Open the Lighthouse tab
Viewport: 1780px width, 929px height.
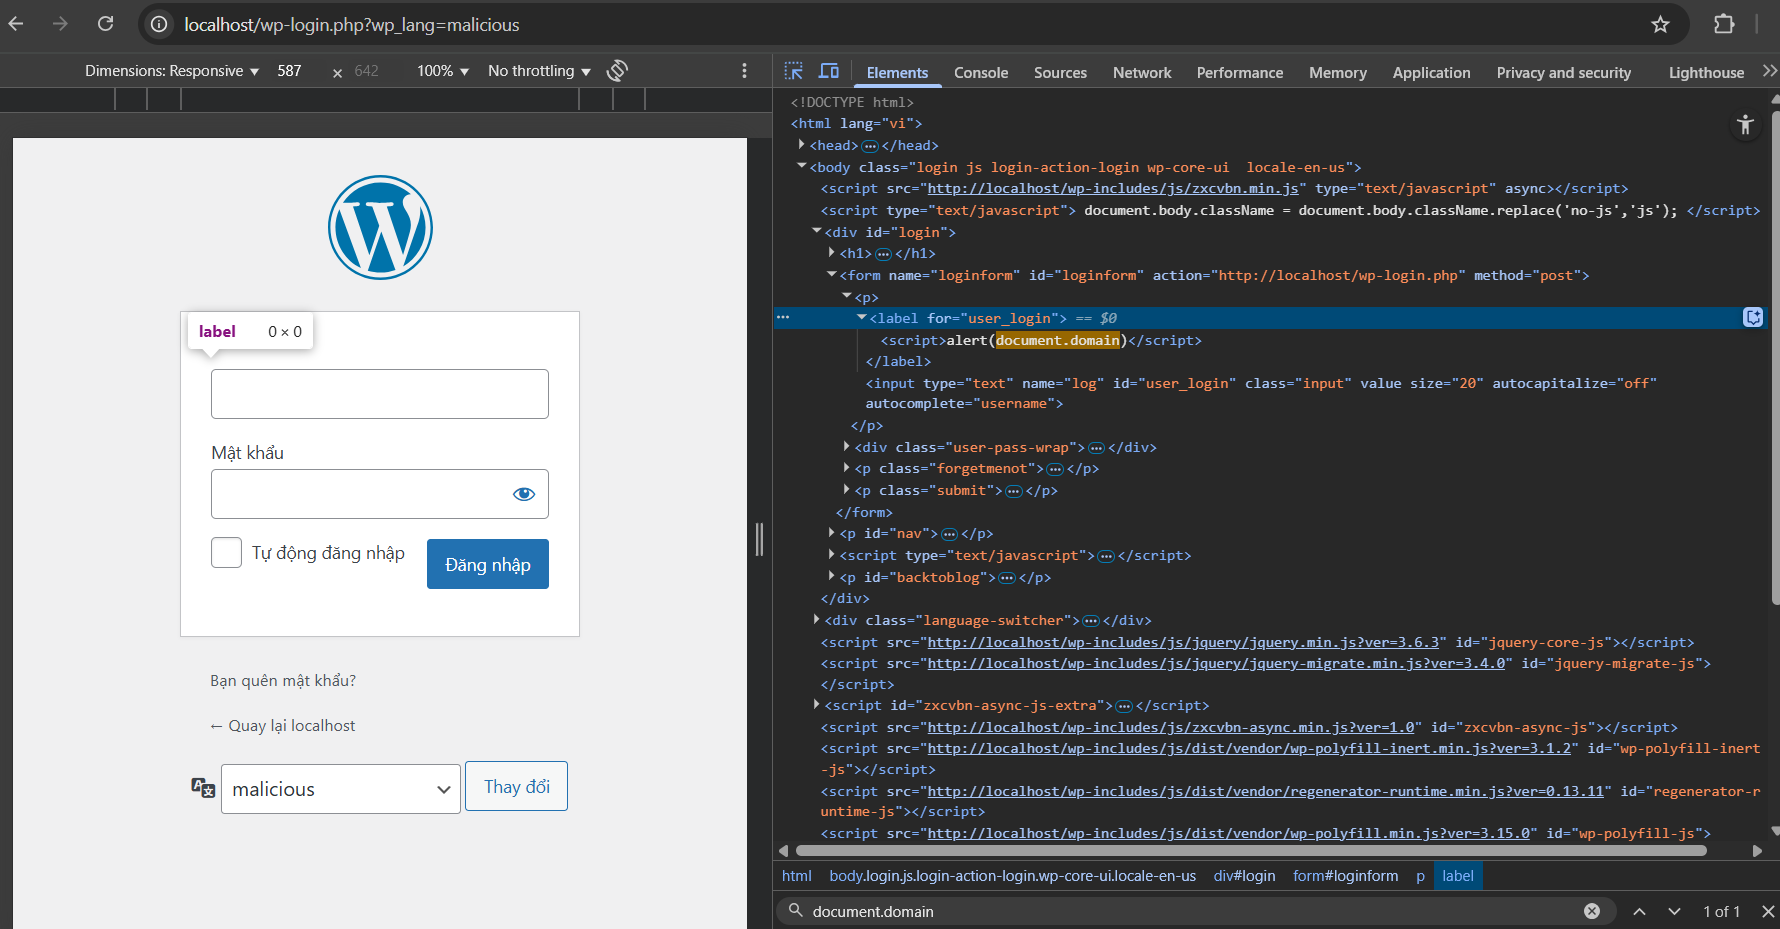pyautogui.click(x=1706, y=72)
